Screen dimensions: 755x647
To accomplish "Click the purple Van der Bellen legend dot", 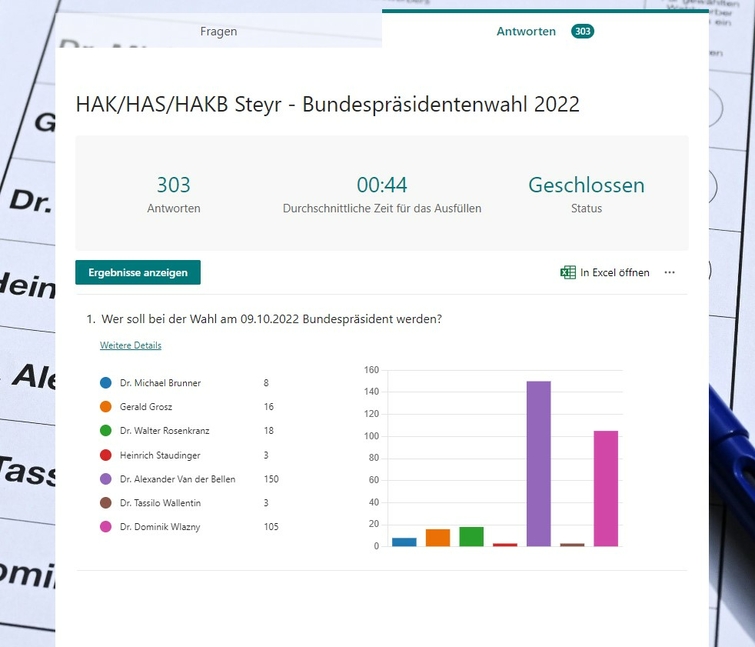I will (105, 479).
